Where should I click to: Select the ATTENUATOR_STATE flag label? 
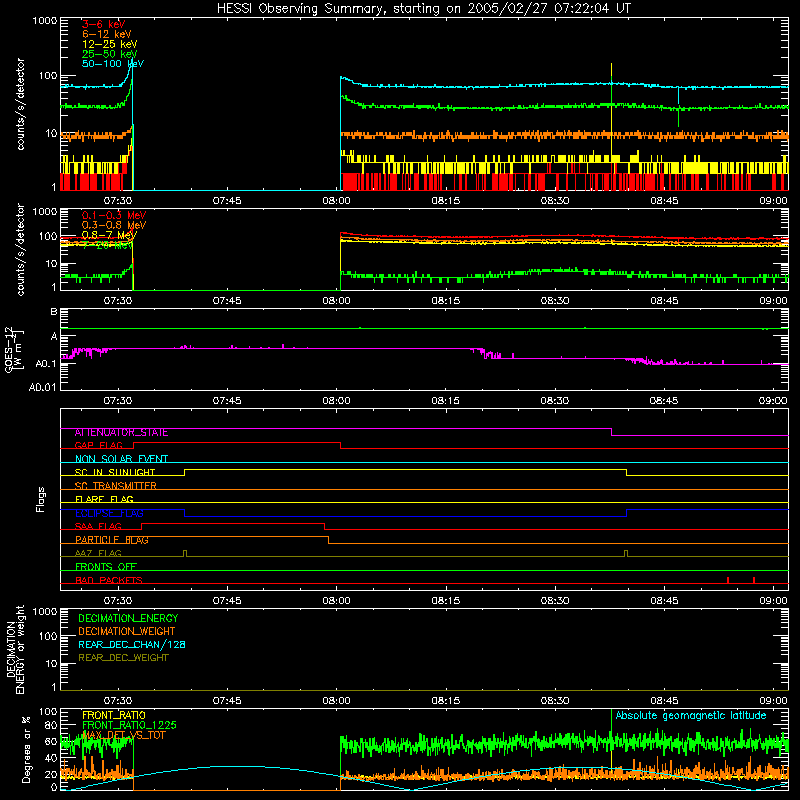(121, 433)
